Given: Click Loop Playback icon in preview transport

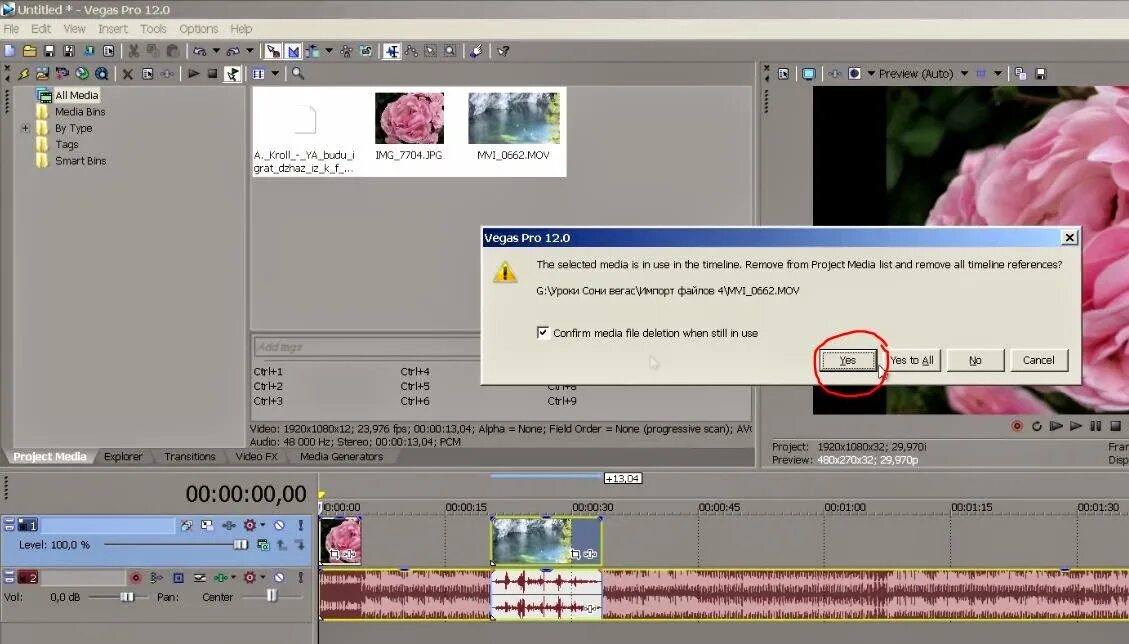Looking at the screenshot, I should tap(1037, 426).
